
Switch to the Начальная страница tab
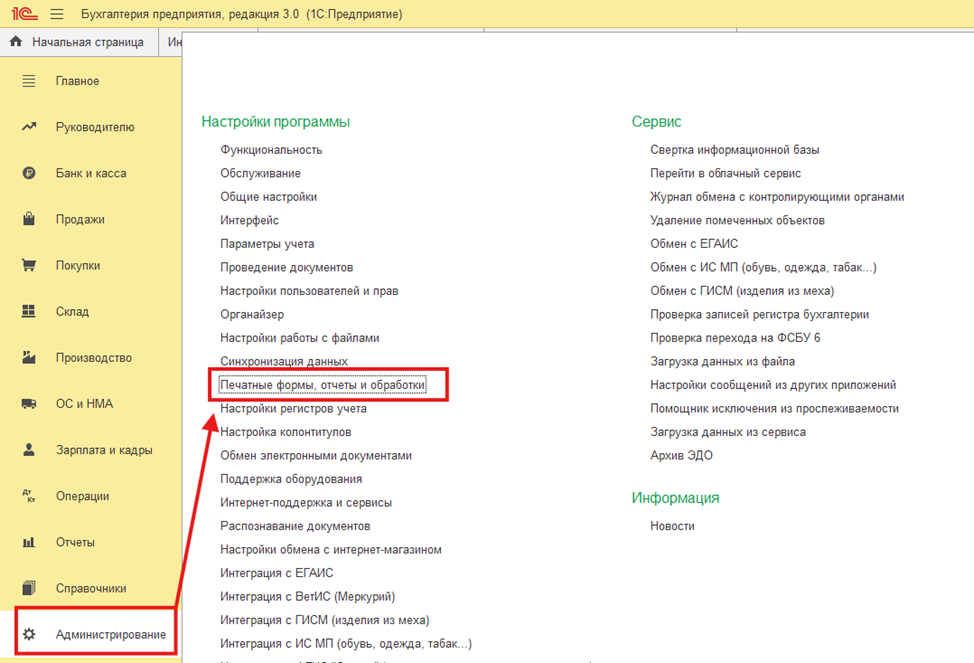click(x=87, y=42)
